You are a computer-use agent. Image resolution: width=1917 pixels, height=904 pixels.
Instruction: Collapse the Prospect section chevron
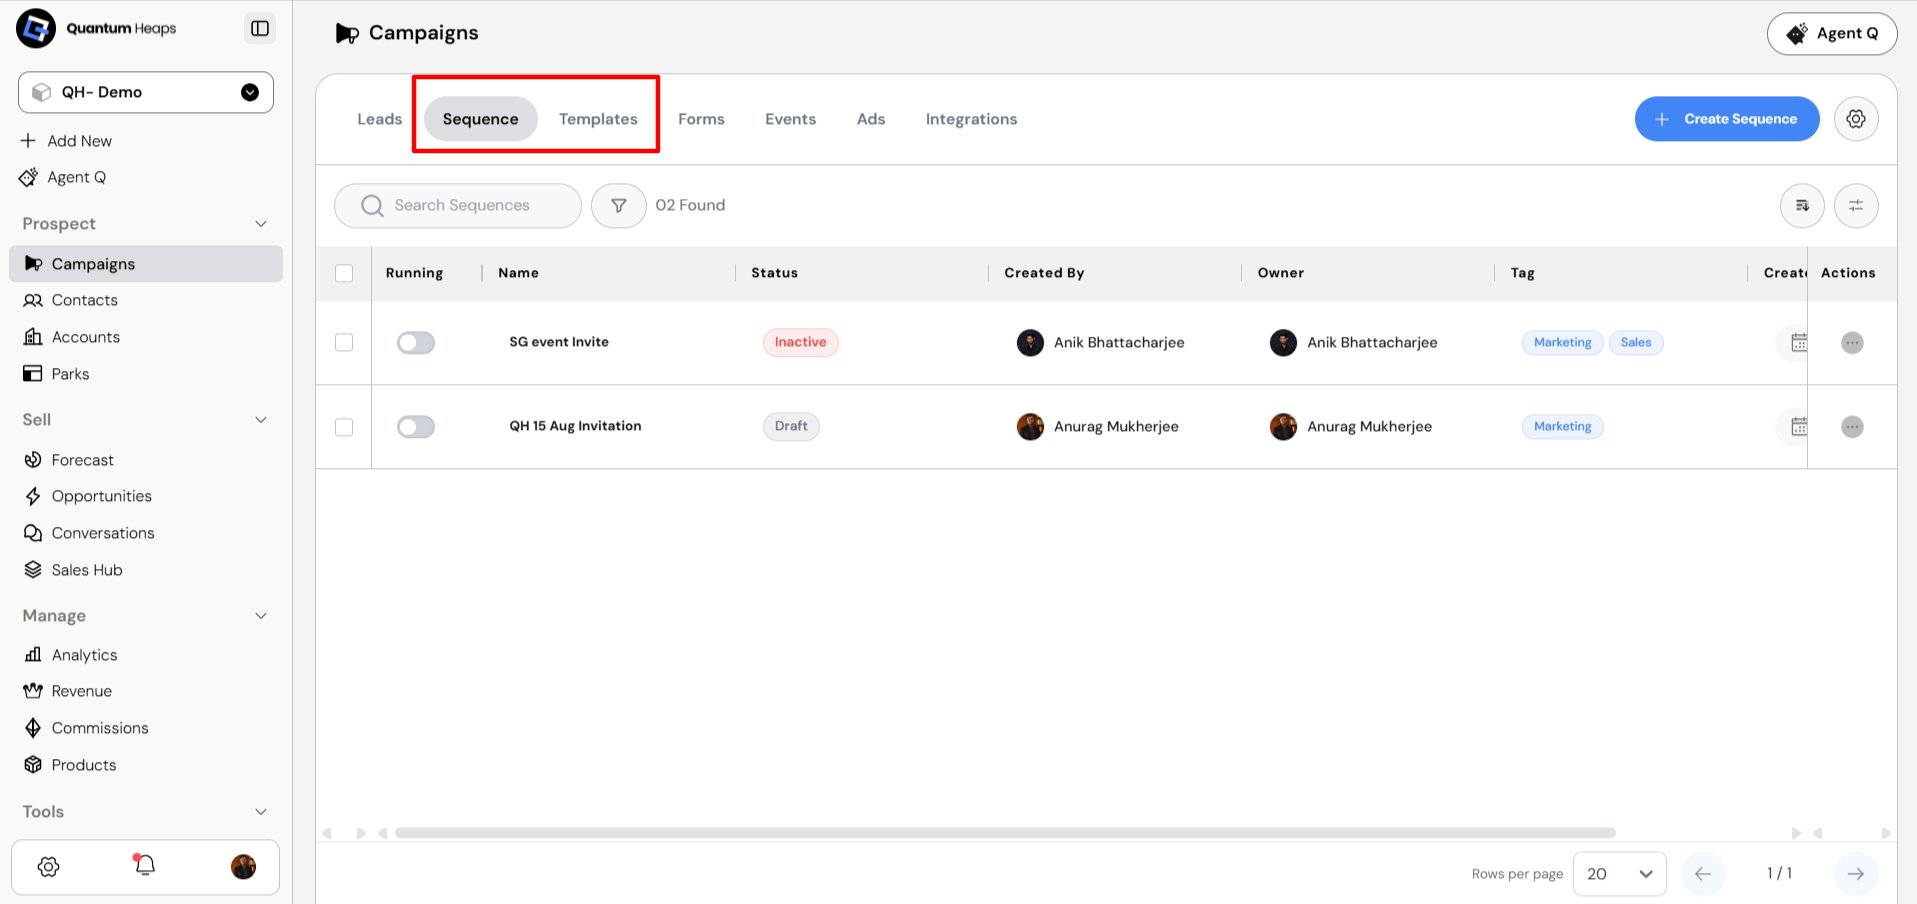[x=261, y=224]
